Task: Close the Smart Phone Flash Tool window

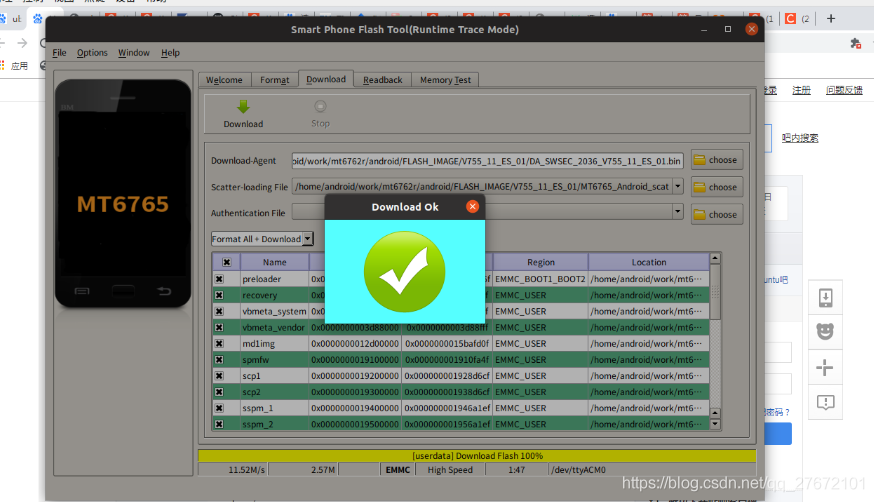Action: pos(751,29)
